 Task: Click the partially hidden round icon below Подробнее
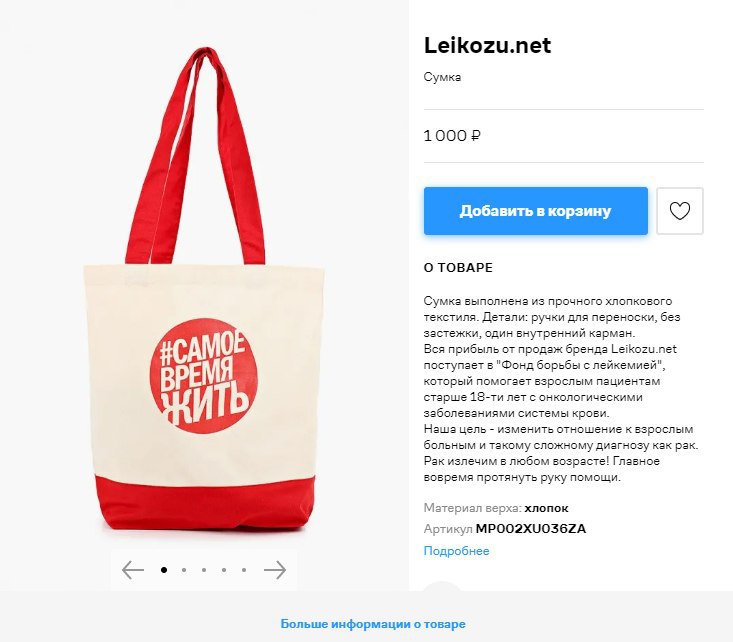click(442, 586)
